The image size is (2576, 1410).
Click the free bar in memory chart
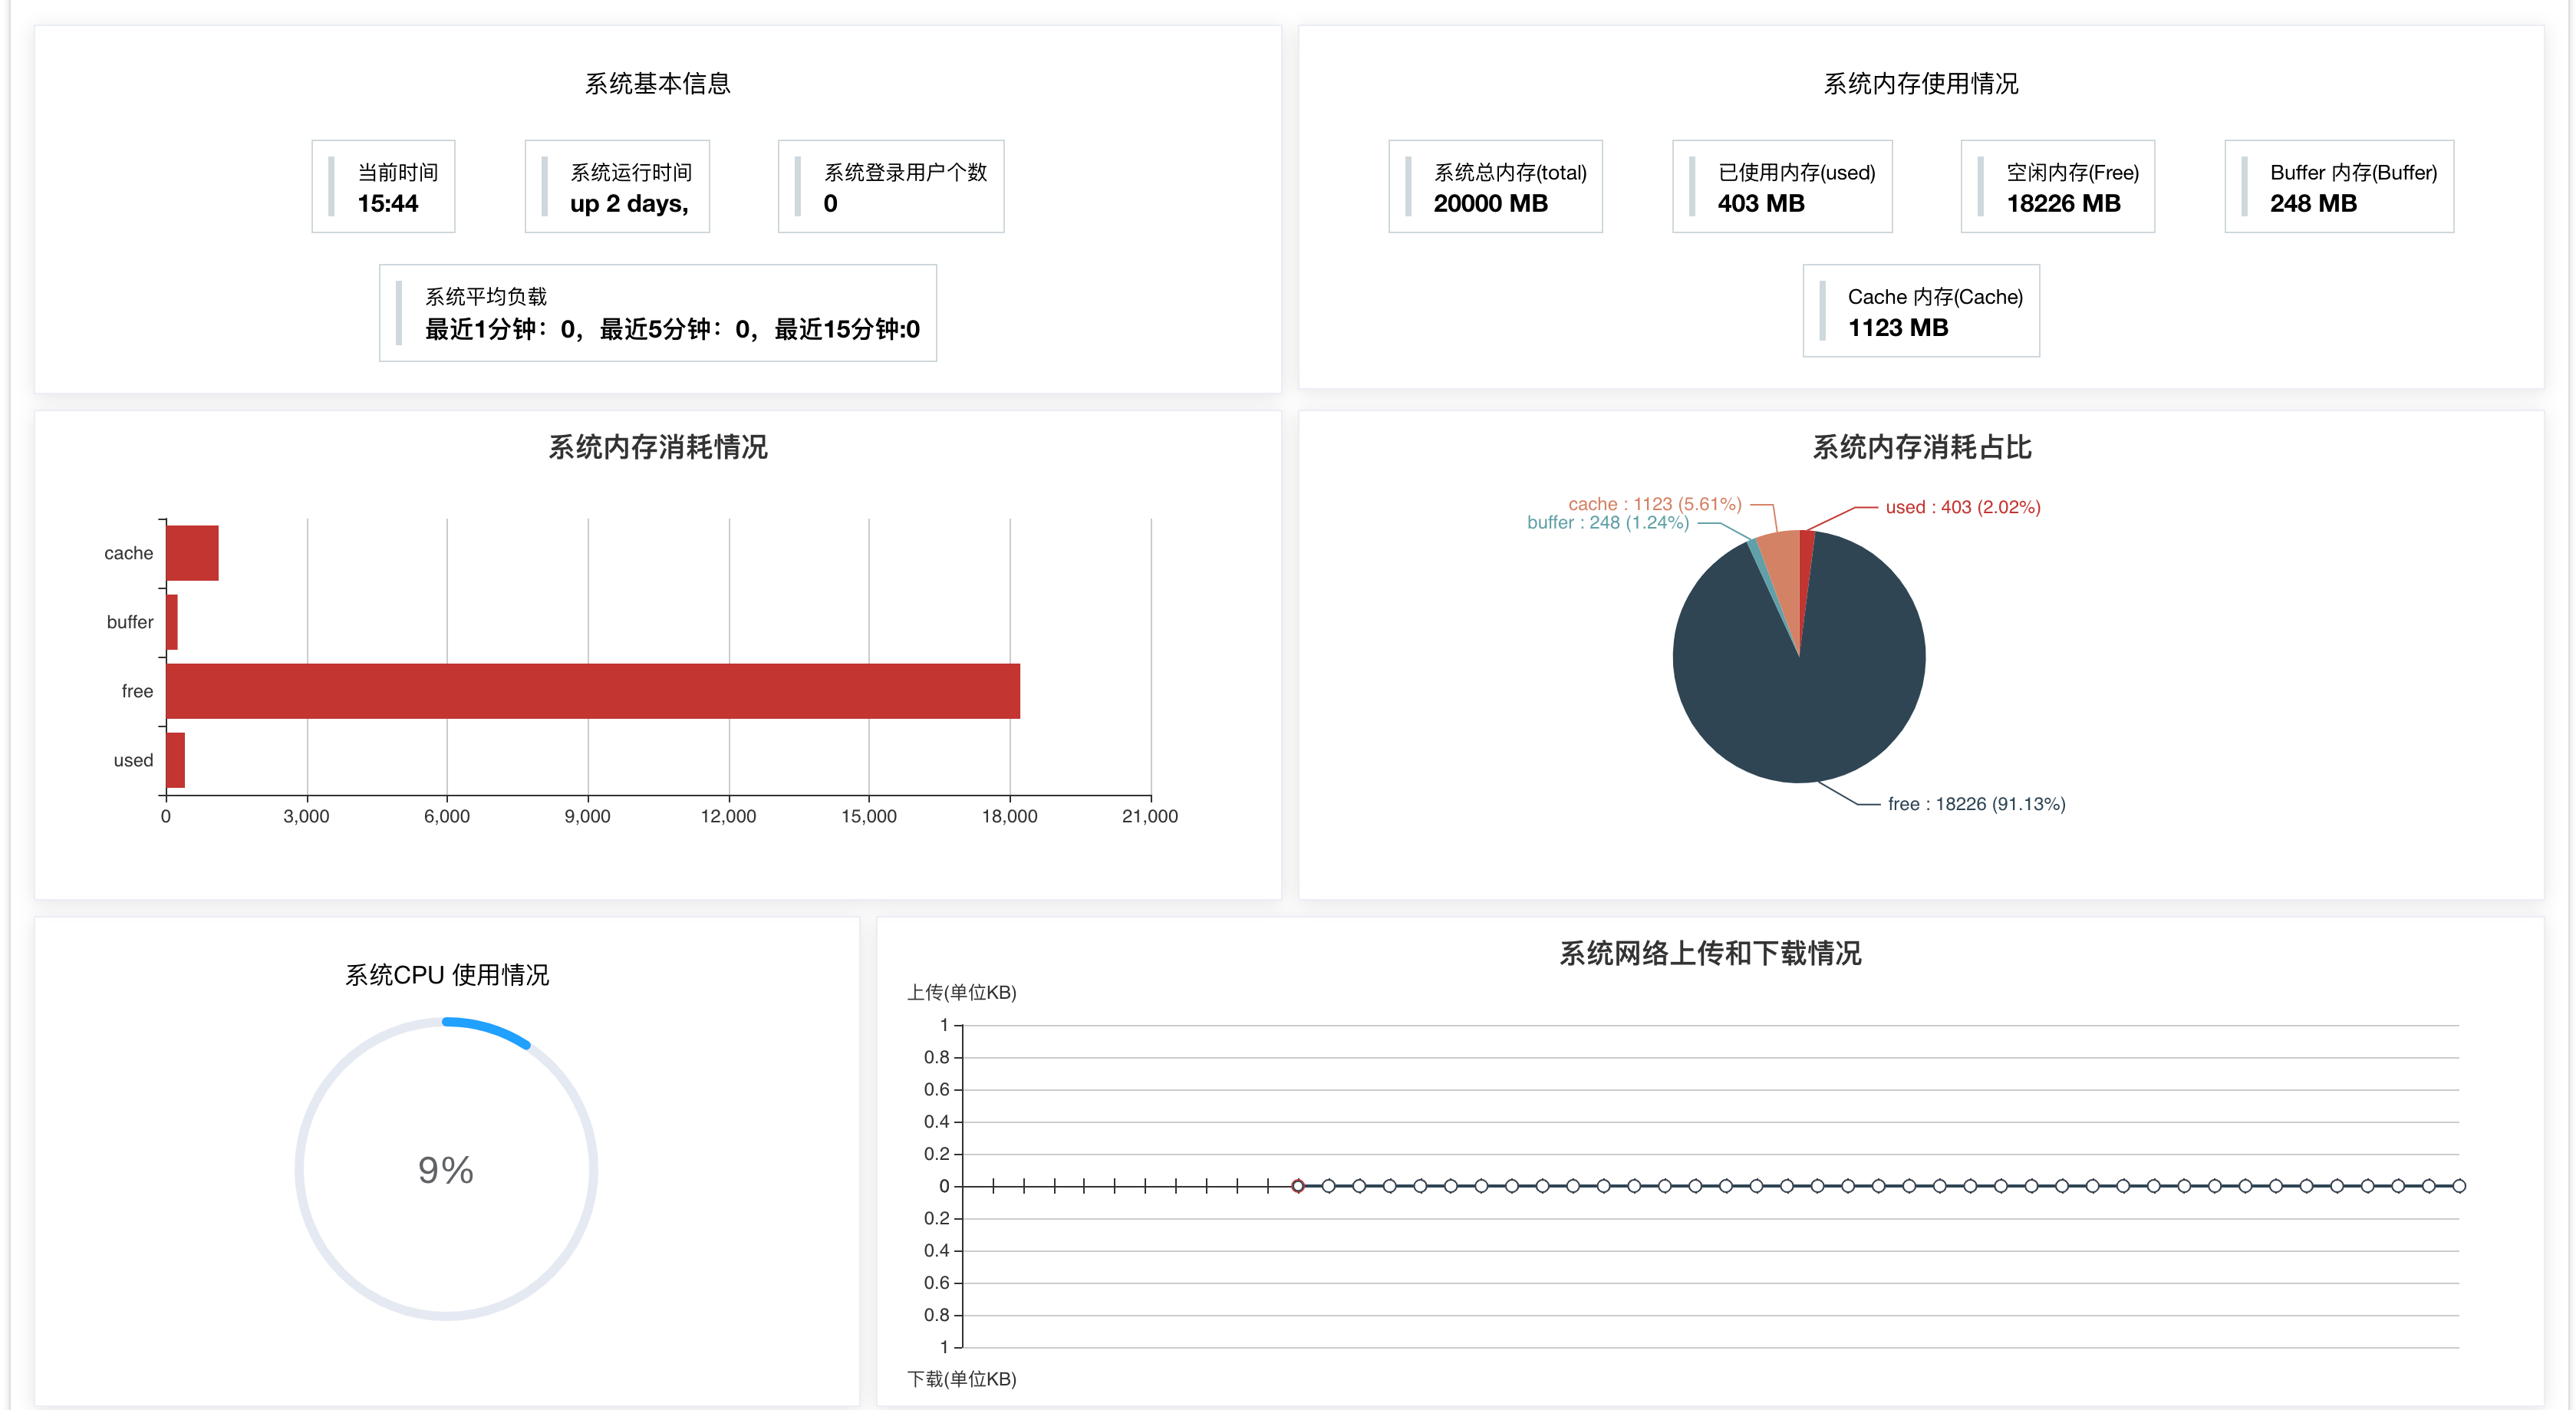(592, 691)
